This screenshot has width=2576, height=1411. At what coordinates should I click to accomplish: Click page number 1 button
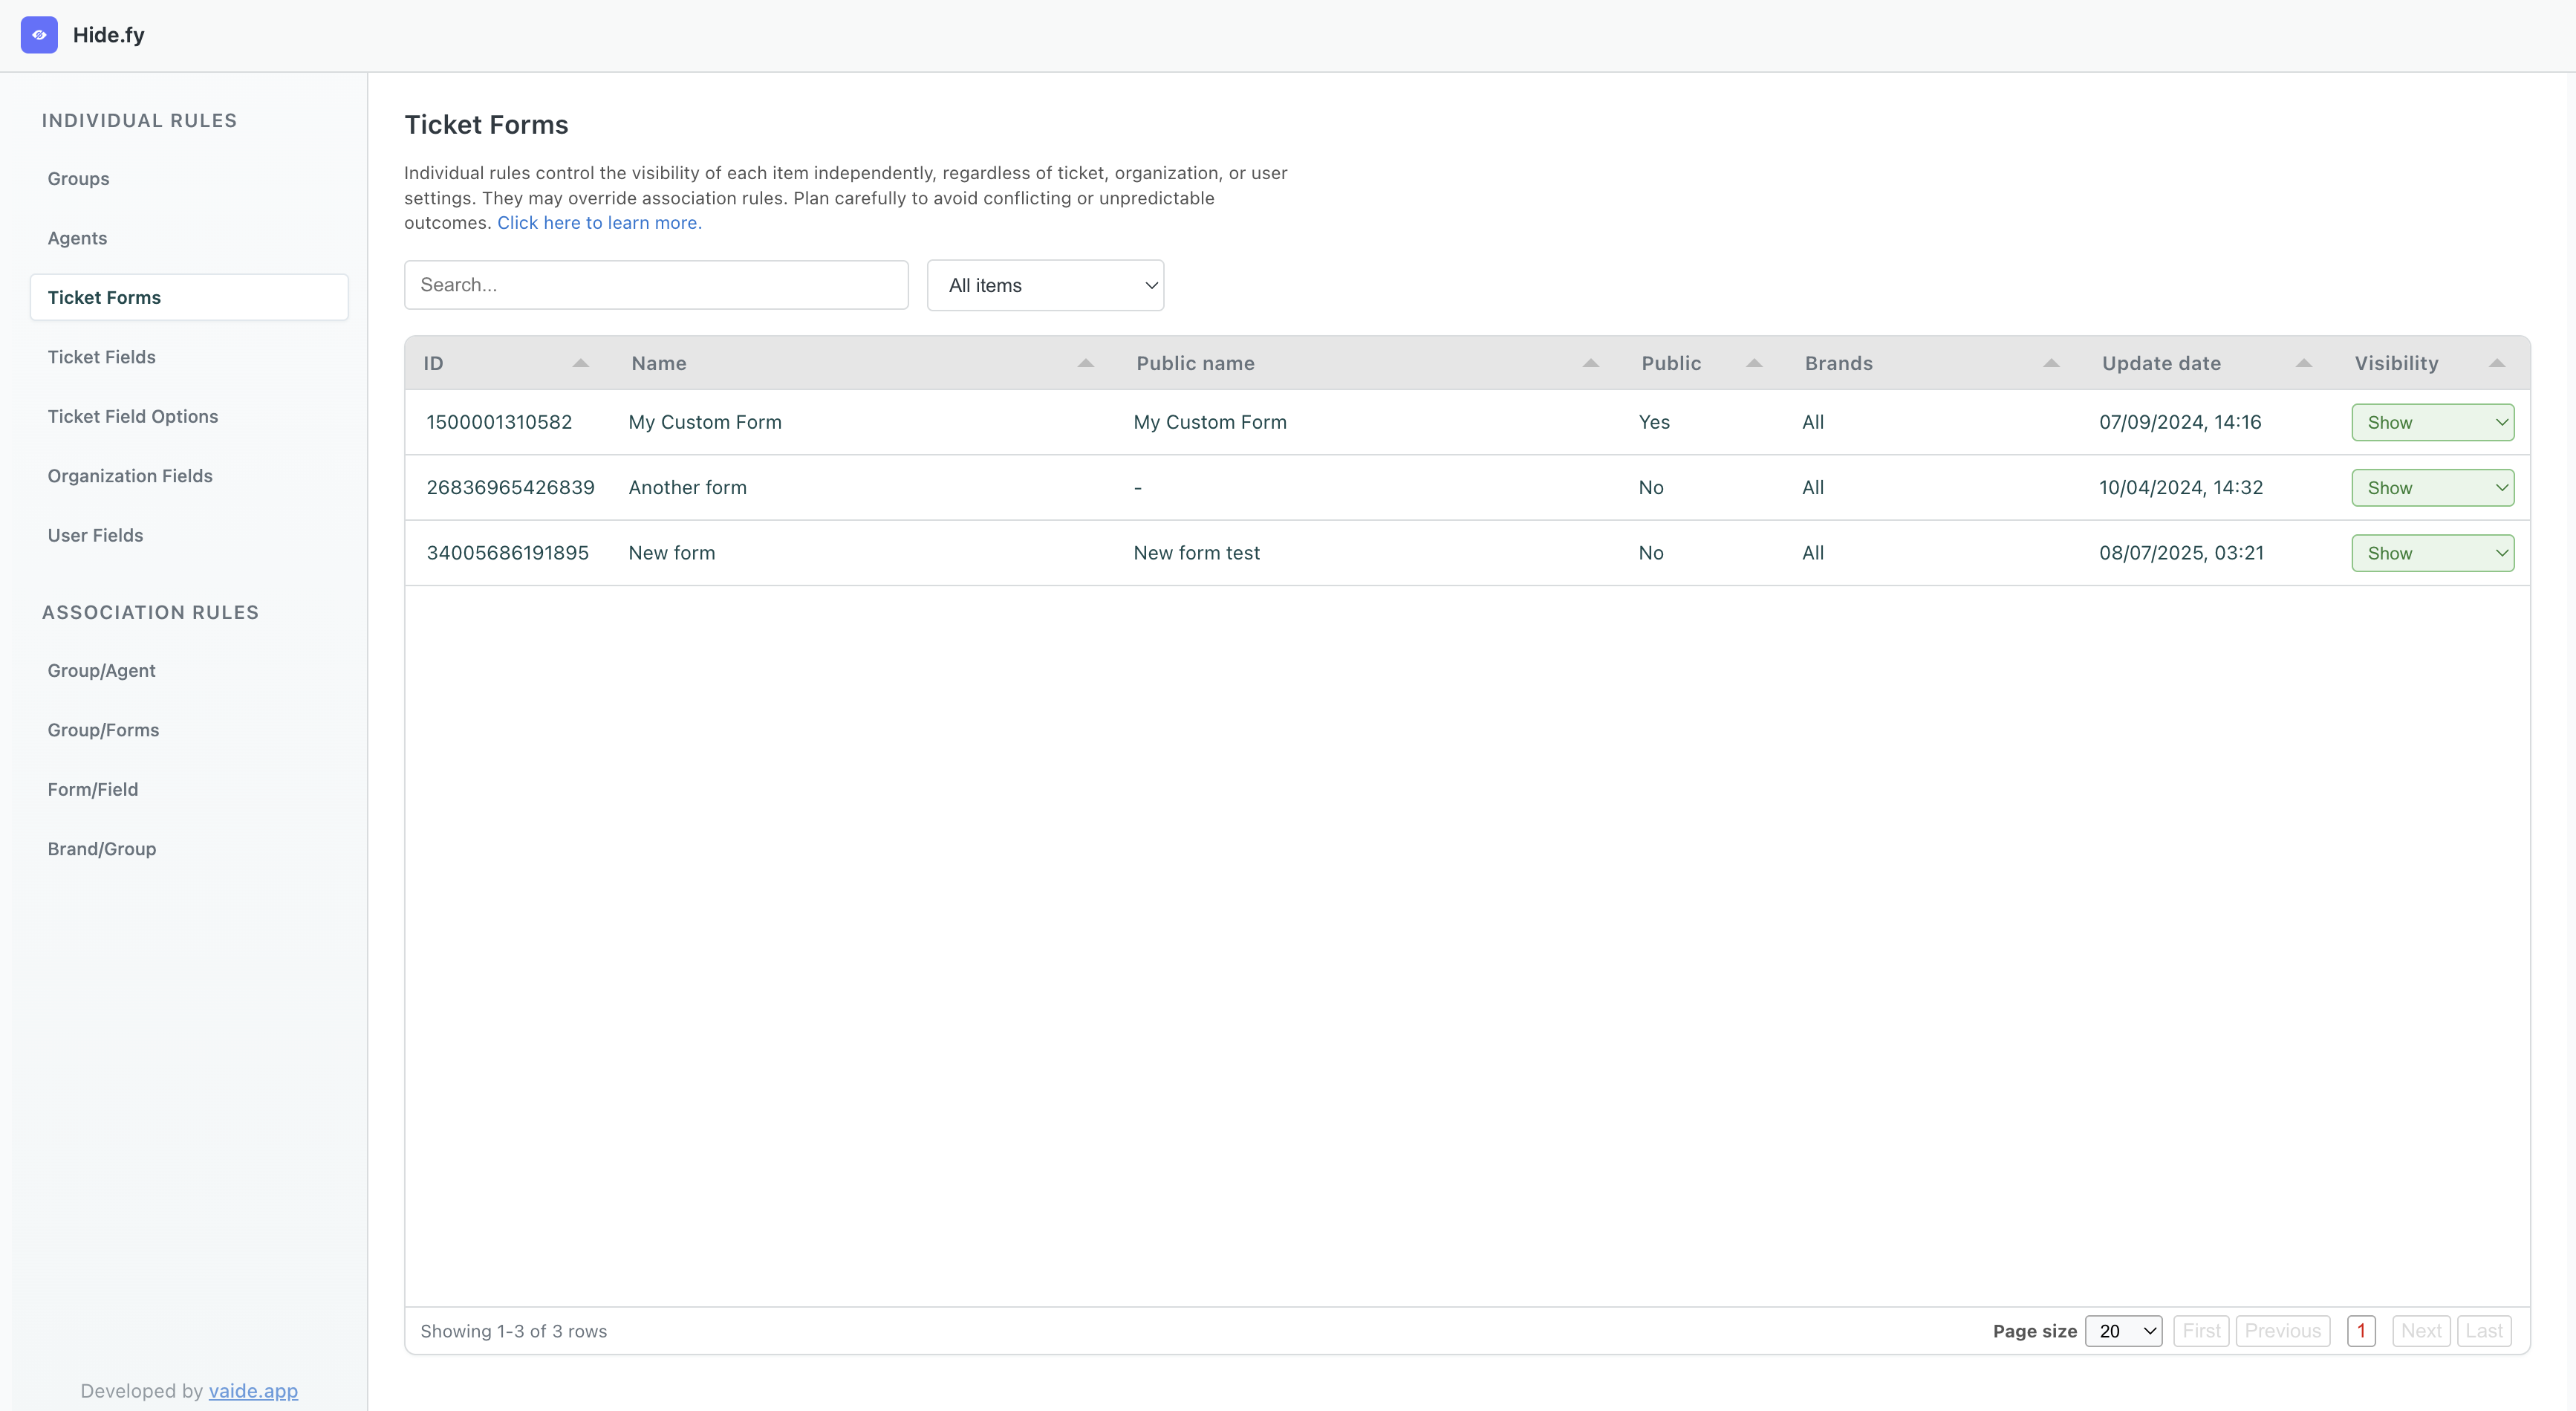pos(2360,1331)
